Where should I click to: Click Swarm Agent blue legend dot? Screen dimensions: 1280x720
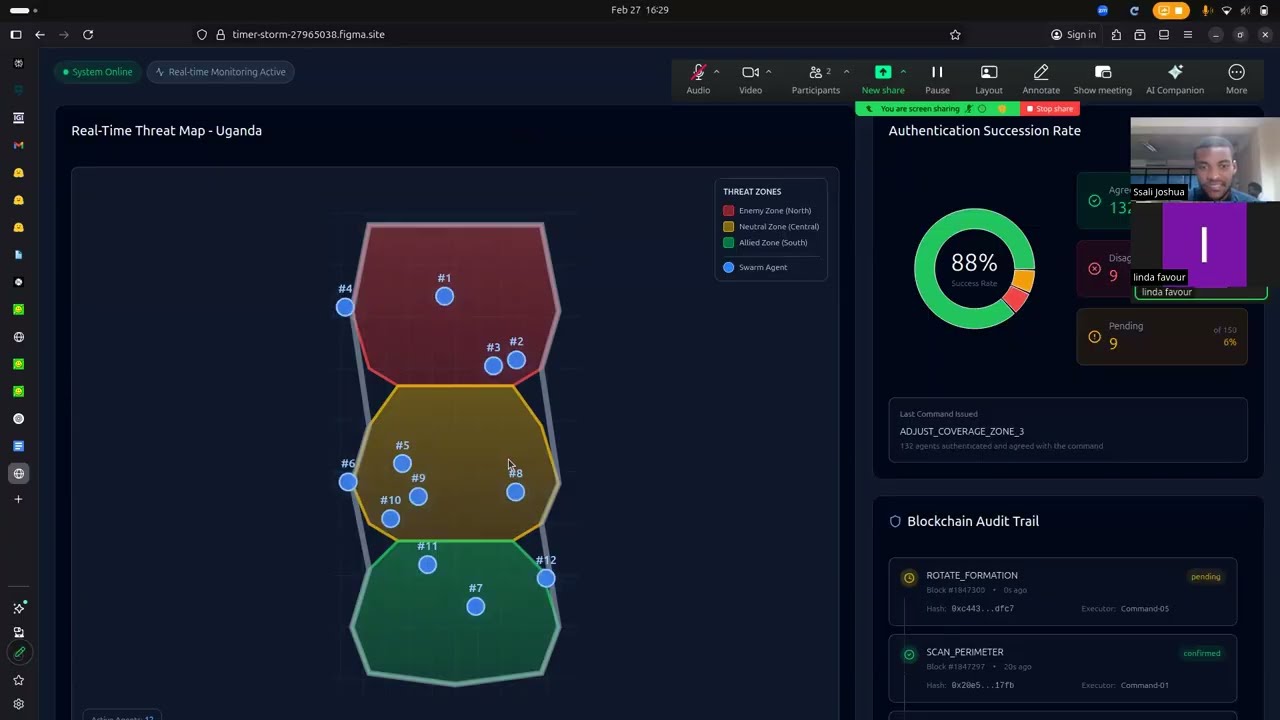click(729, 267)
